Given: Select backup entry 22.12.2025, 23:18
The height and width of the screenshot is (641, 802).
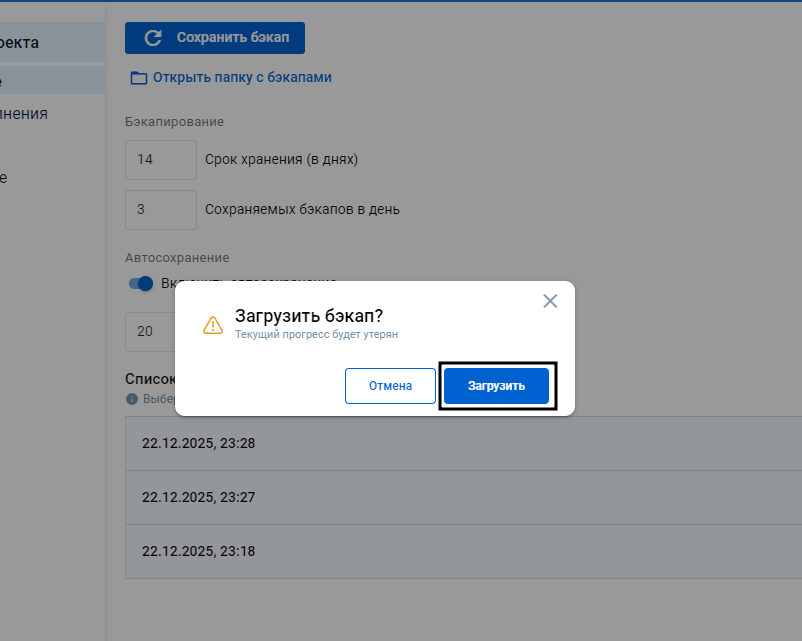Looking at the screenshot, I should [463, 551].
